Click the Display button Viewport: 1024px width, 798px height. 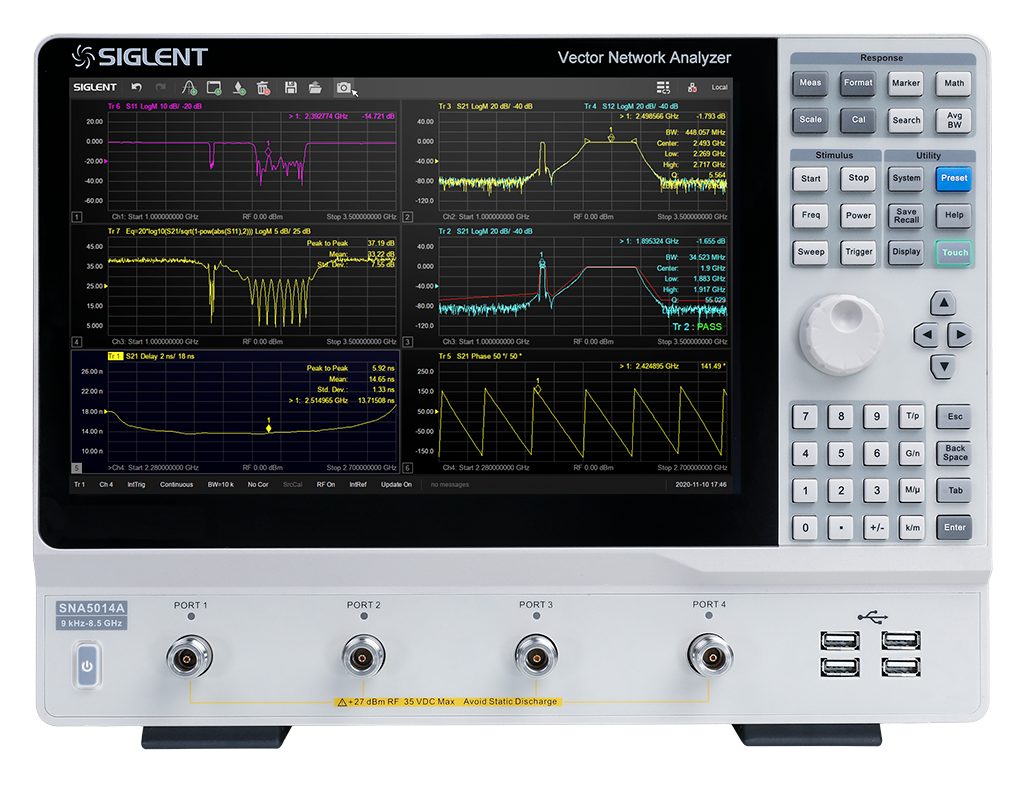[906, 251]
